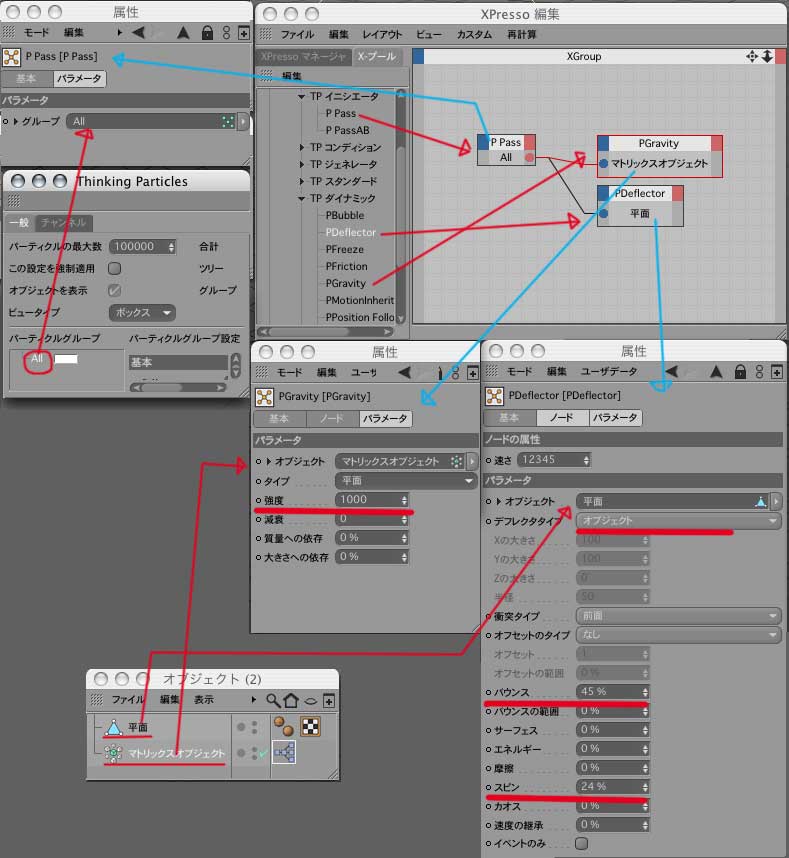Viewport: 789px width, 858px height.
Task: Open デフレクタタイプ dropdown
Action: tap(678, 521)
